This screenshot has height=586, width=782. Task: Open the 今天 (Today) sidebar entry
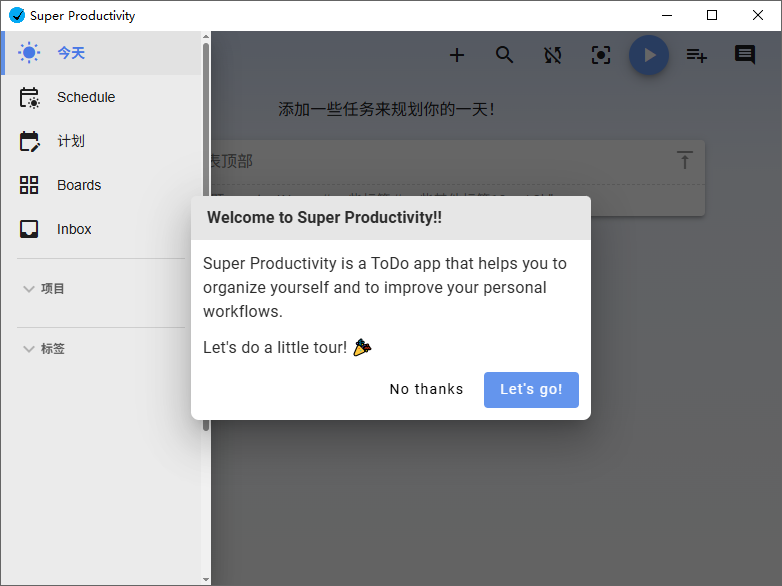click(x=102, y=53)
